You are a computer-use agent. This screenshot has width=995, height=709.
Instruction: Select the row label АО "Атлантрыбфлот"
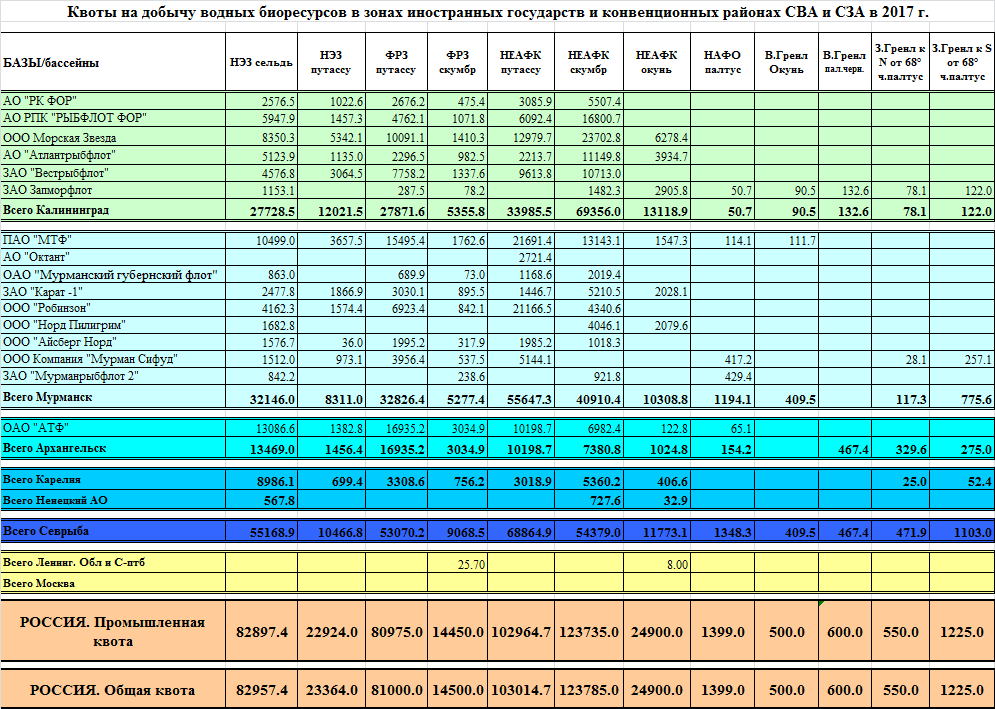pos(113,156)
